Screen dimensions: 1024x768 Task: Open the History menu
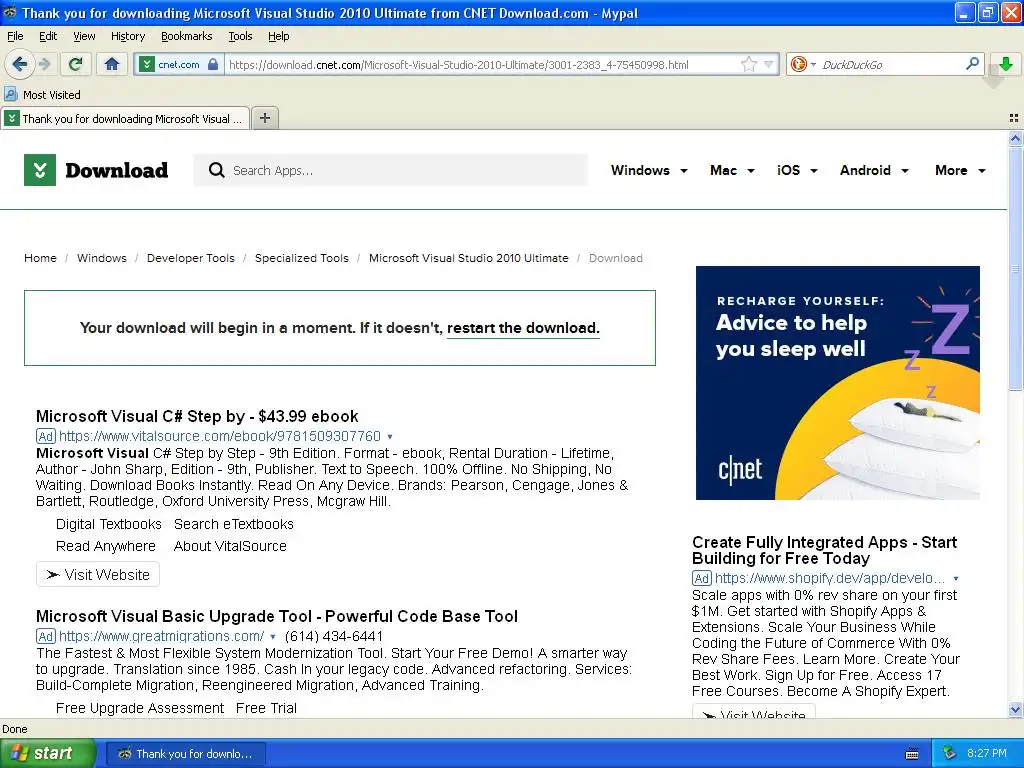(x=128, y=36)
